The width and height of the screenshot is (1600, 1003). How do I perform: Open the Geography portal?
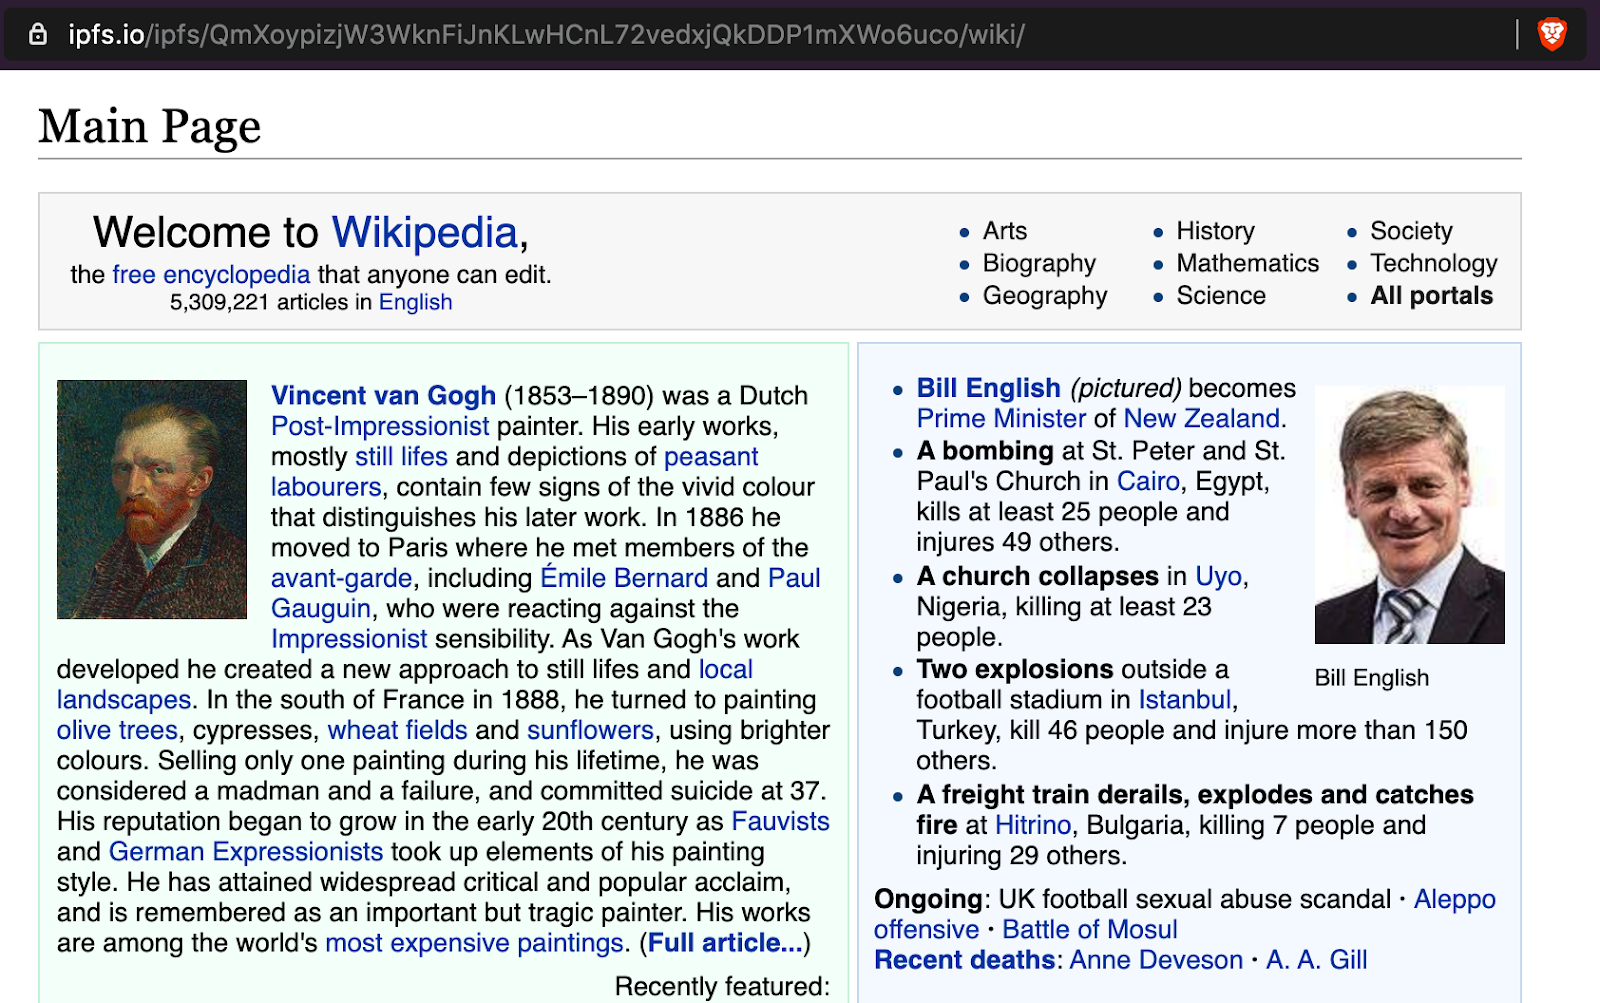(1045, 295)
